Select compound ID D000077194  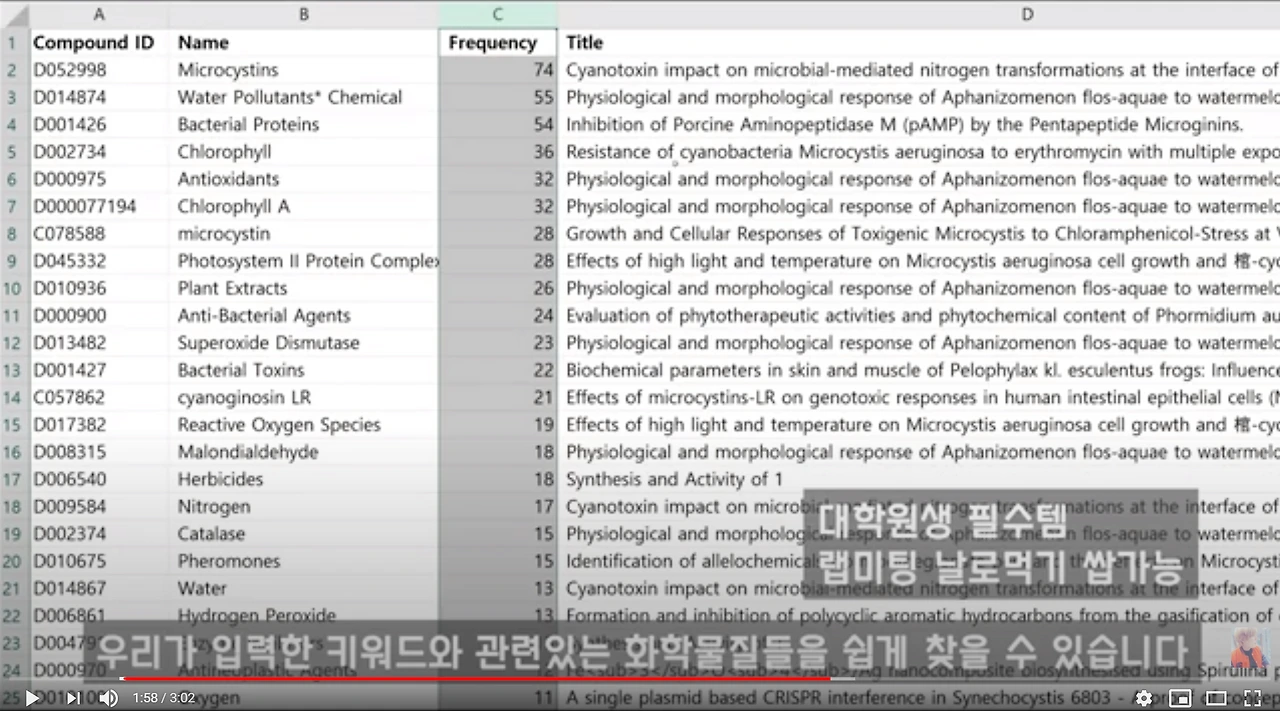[98, 206]
